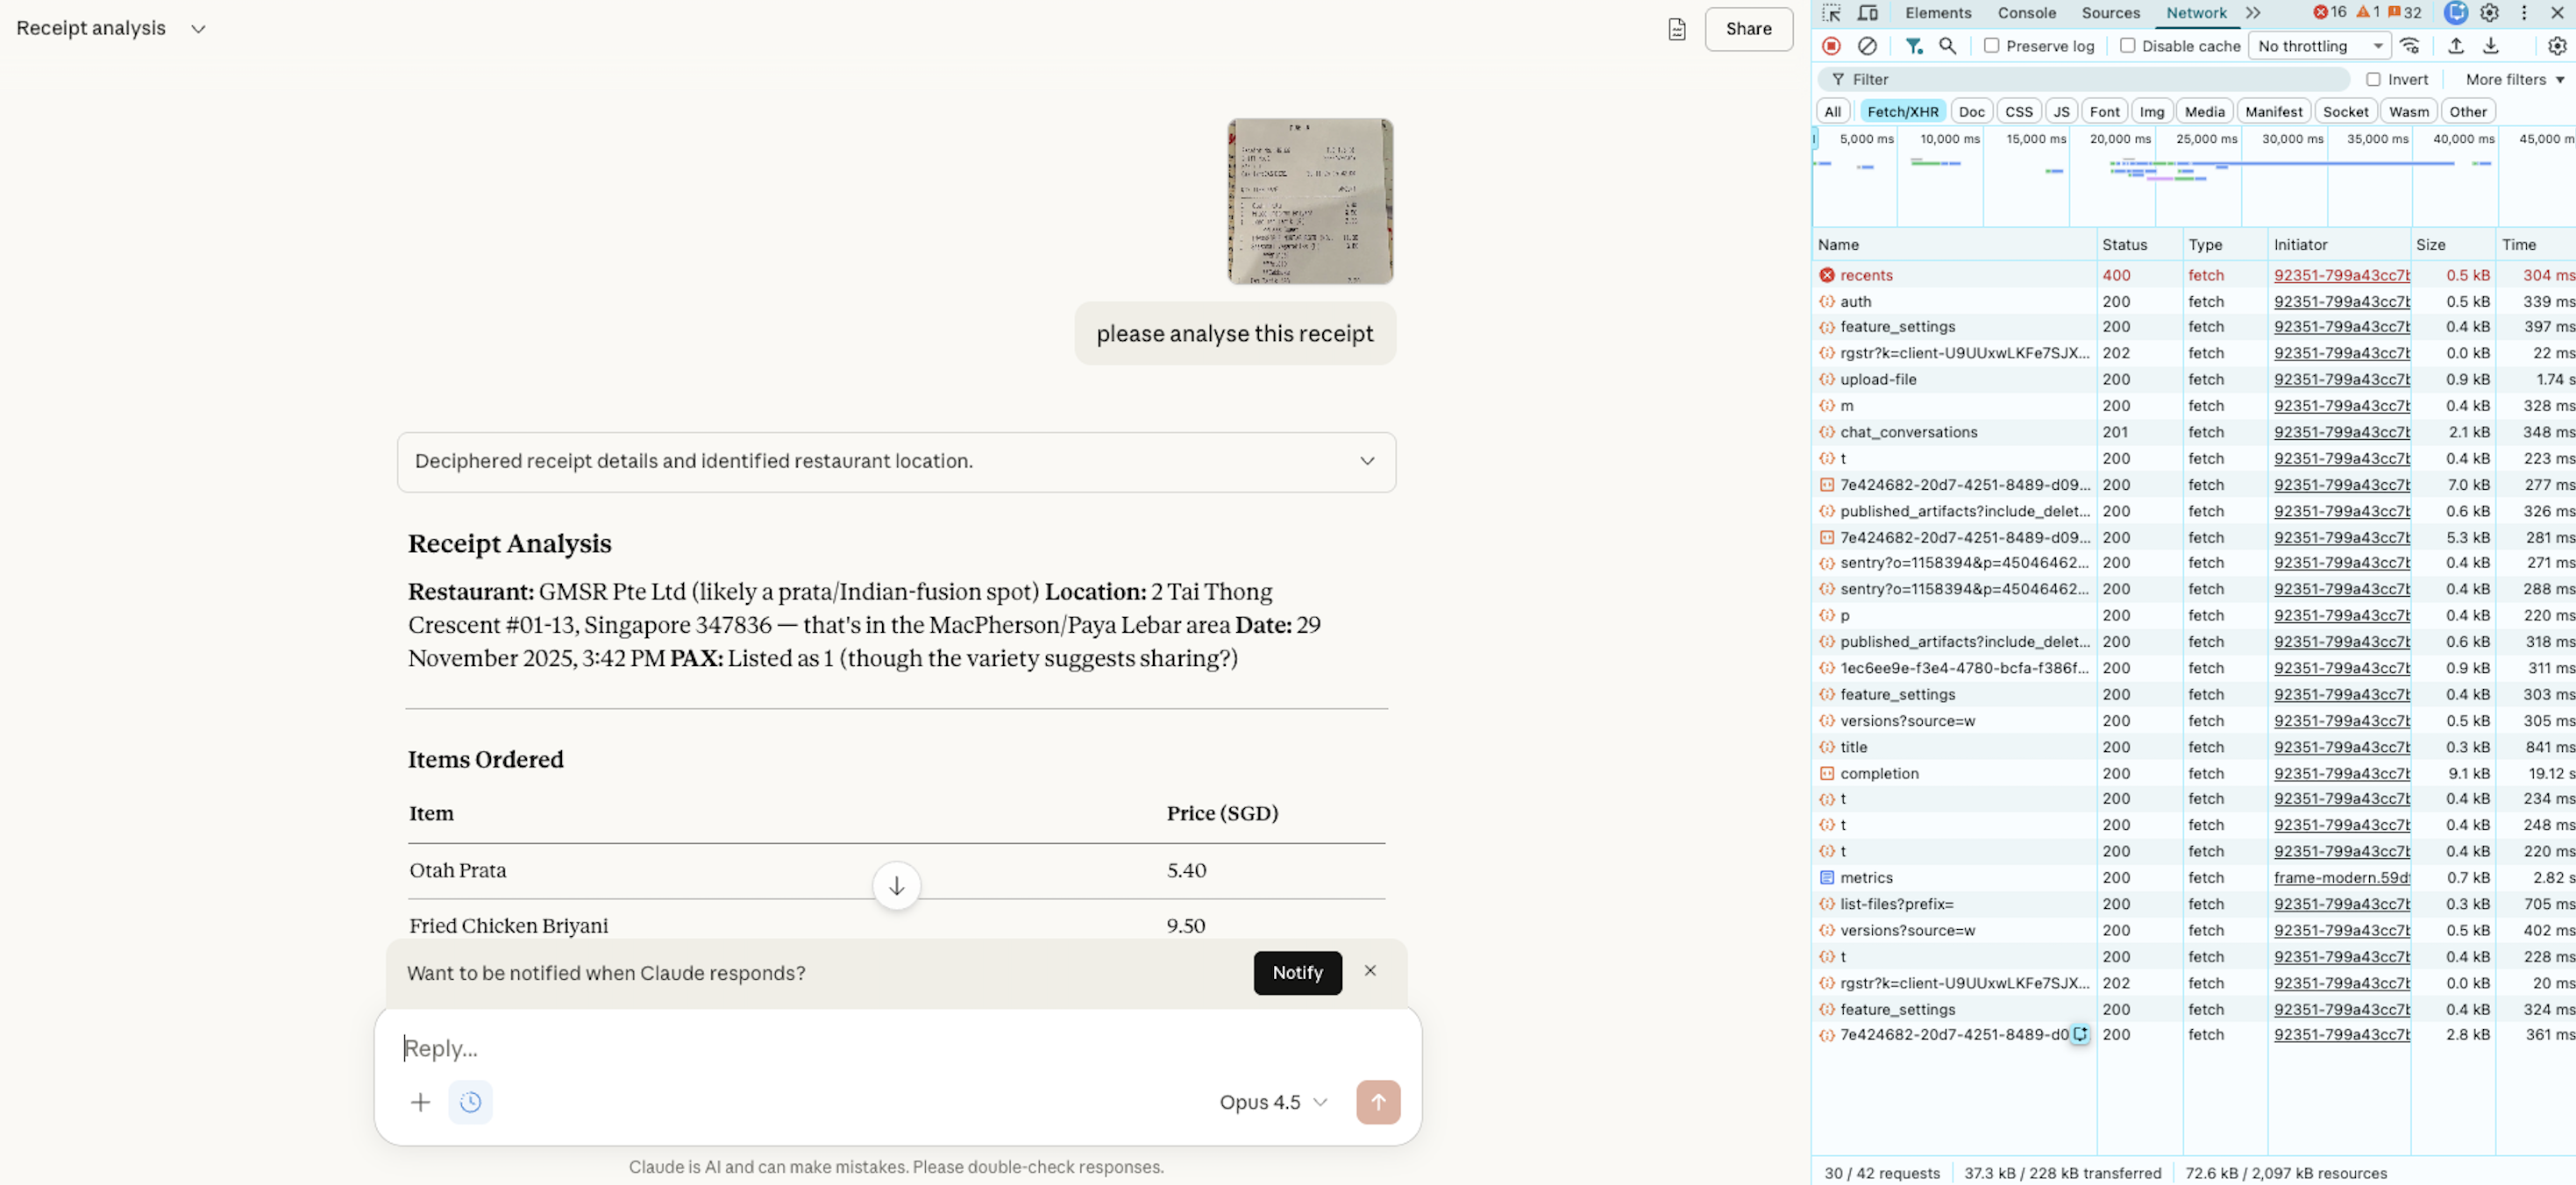2576x1185 pixels.
Task: Collapse the receipt analysis summary panel
Action: 1366,461
